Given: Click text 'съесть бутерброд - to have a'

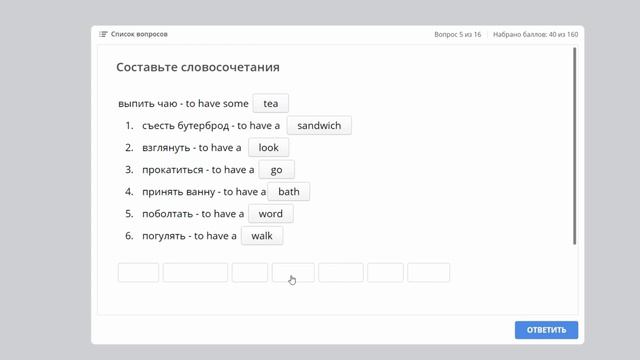Looking at the screenshot, I should pos(211,126).
